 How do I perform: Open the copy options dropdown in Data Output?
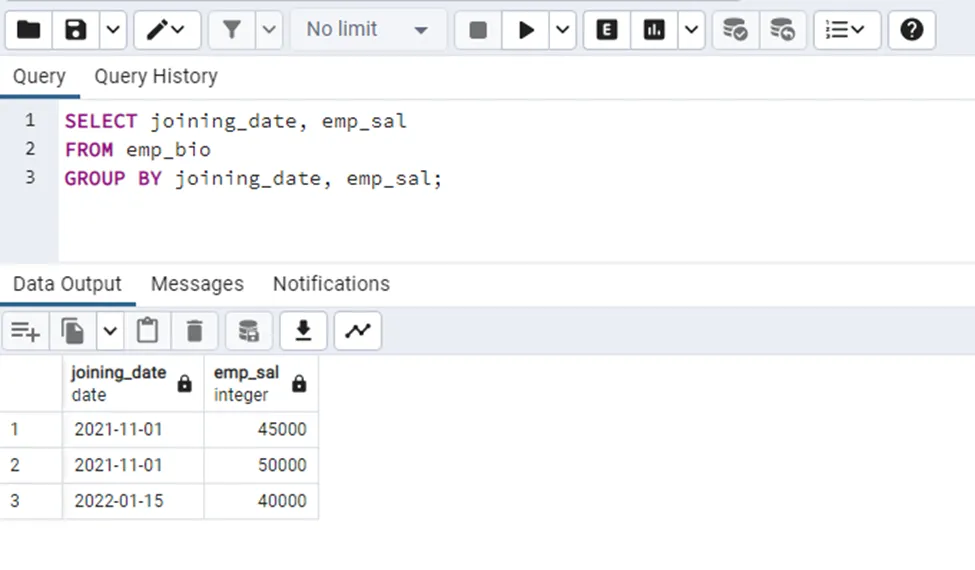tap(110, 331)
